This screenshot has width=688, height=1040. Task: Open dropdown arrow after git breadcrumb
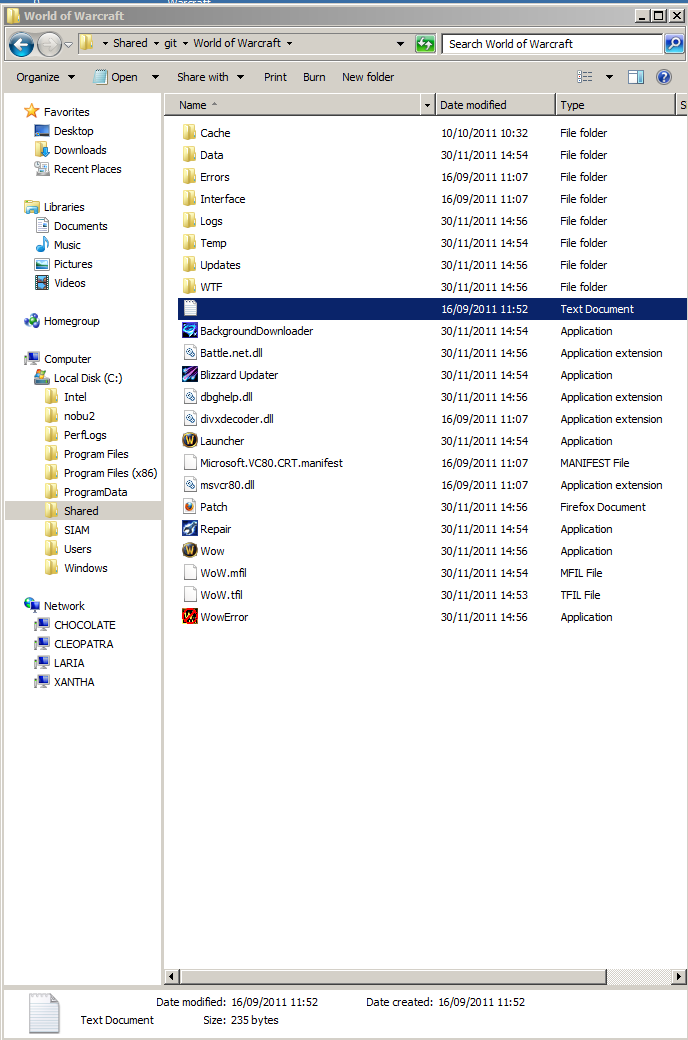tap(184, 43)
